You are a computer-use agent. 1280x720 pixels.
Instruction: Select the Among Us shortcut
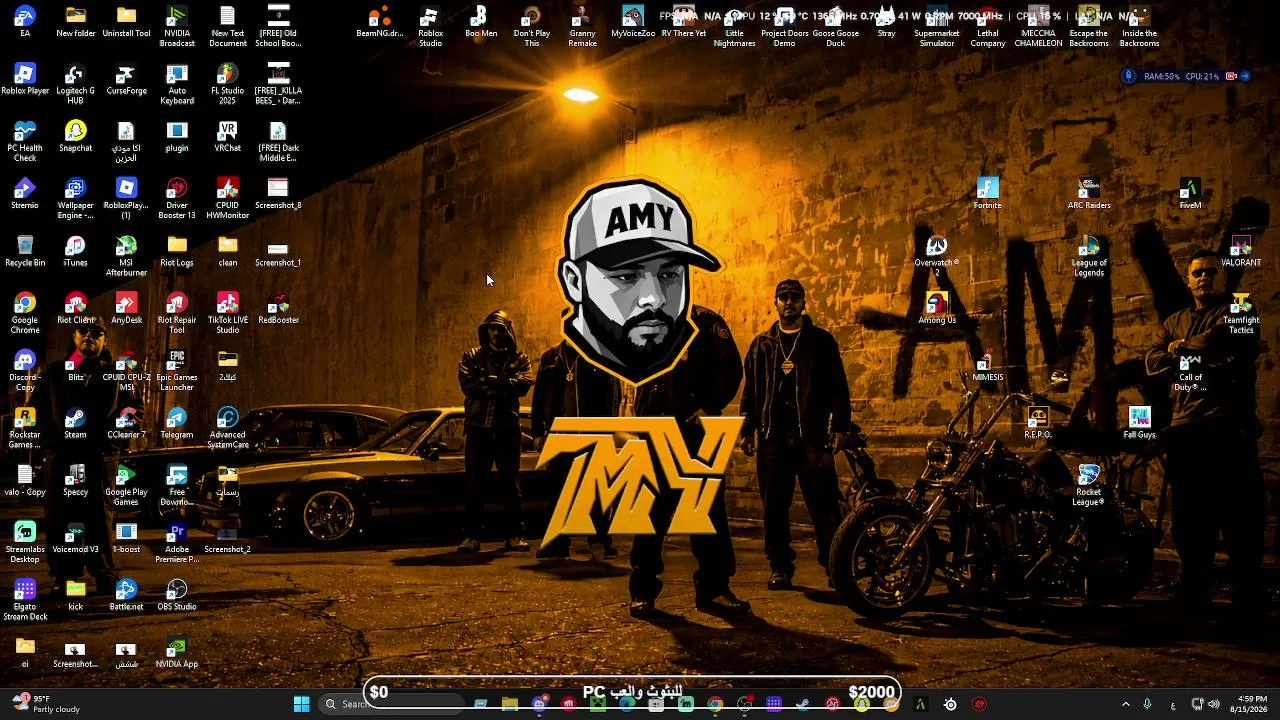(x=937, y=308)
